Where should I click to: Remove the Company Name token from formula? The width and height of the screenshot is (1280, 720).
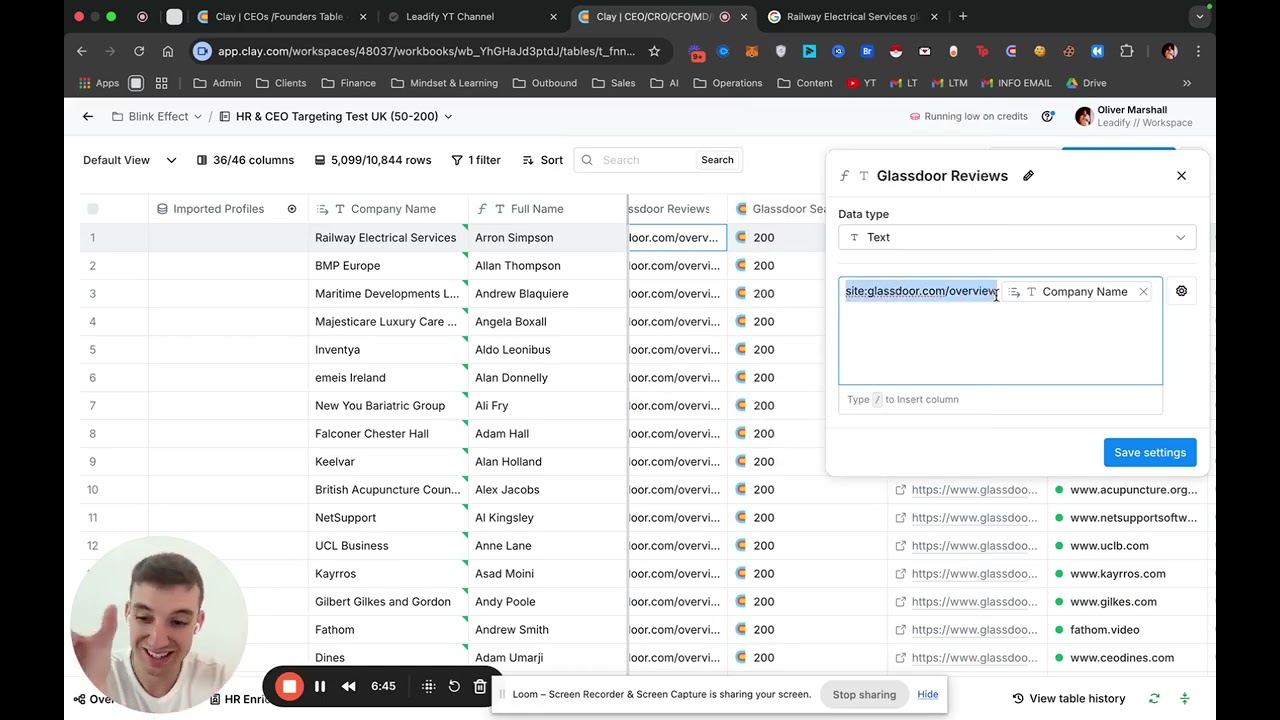point(1143,292)
